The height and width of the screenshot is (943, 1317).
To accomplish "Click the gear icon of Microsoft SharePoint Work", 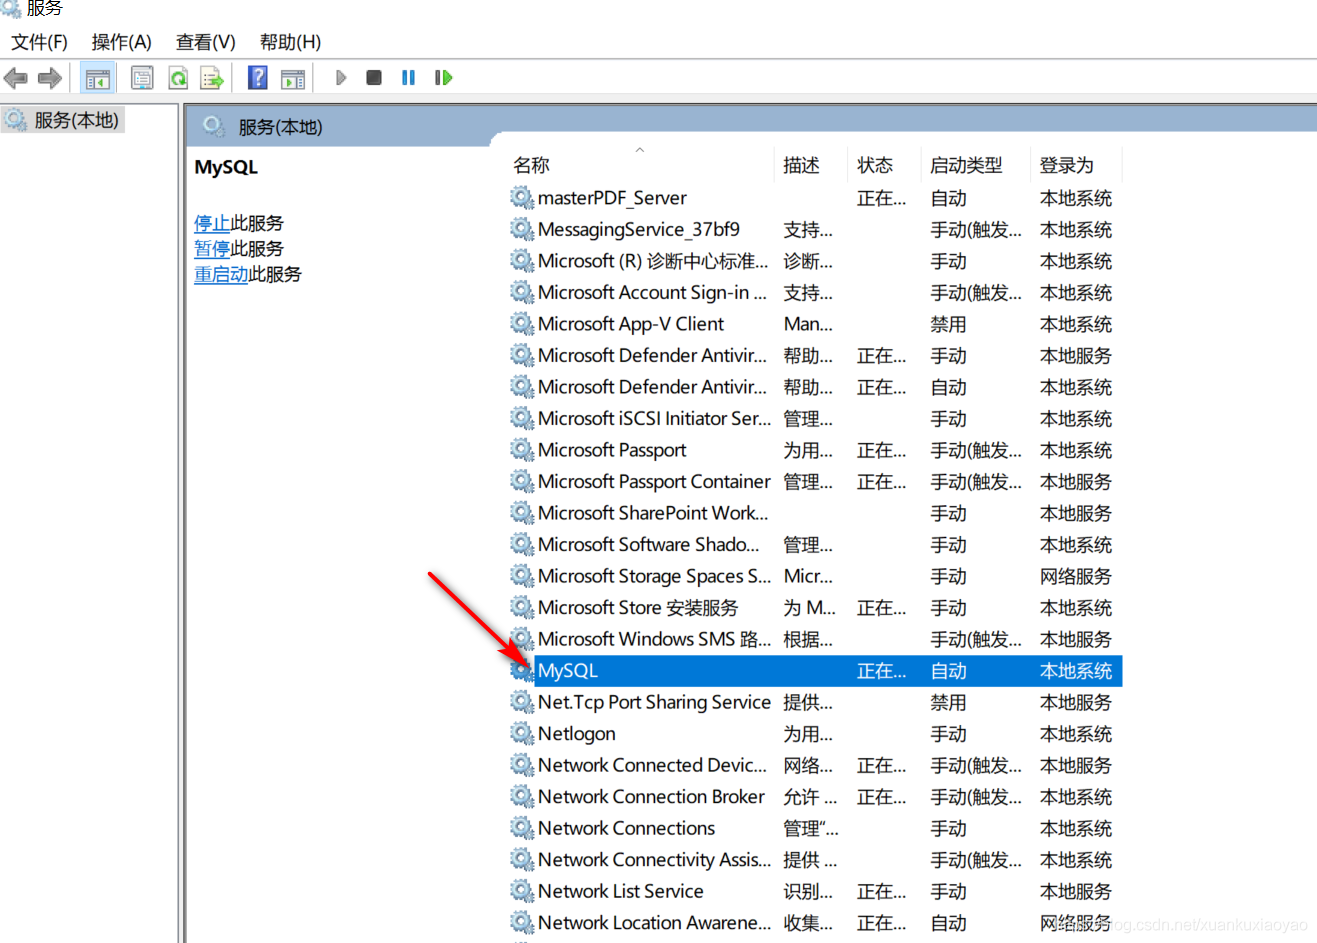I will click(x=522, y=512).
